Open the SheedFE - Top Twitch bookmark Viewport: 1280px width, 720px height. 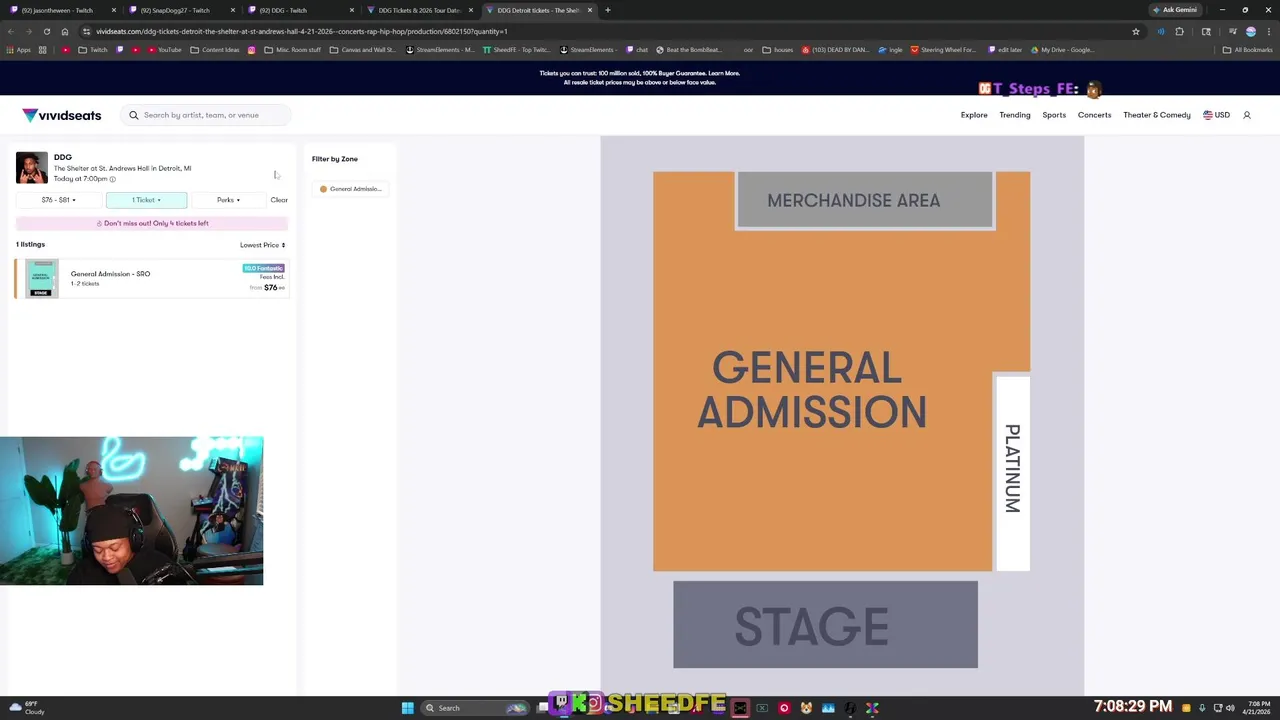pos(517,50)
